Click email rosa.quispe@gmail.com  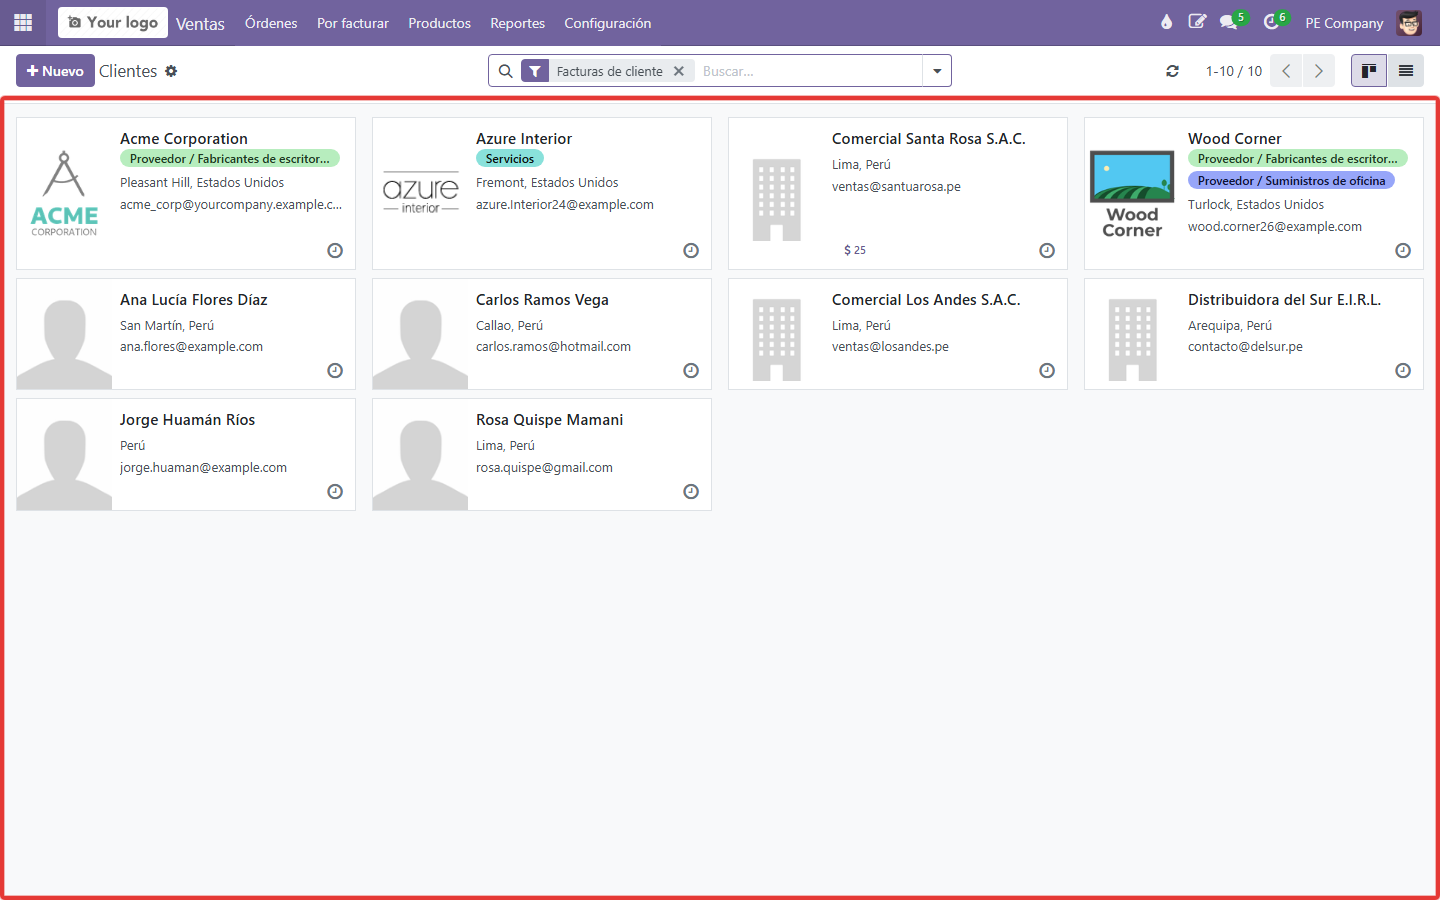pos(544,468)
